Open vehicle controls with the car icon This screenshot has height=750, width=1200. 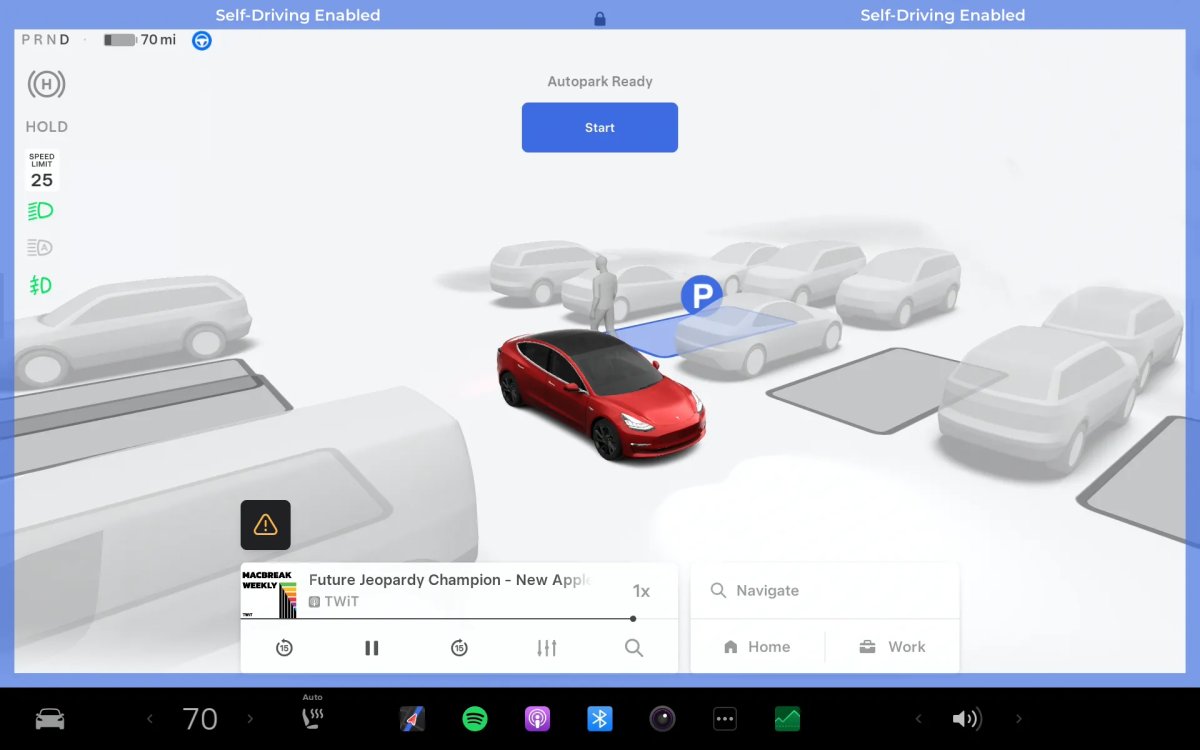(48, 718)
